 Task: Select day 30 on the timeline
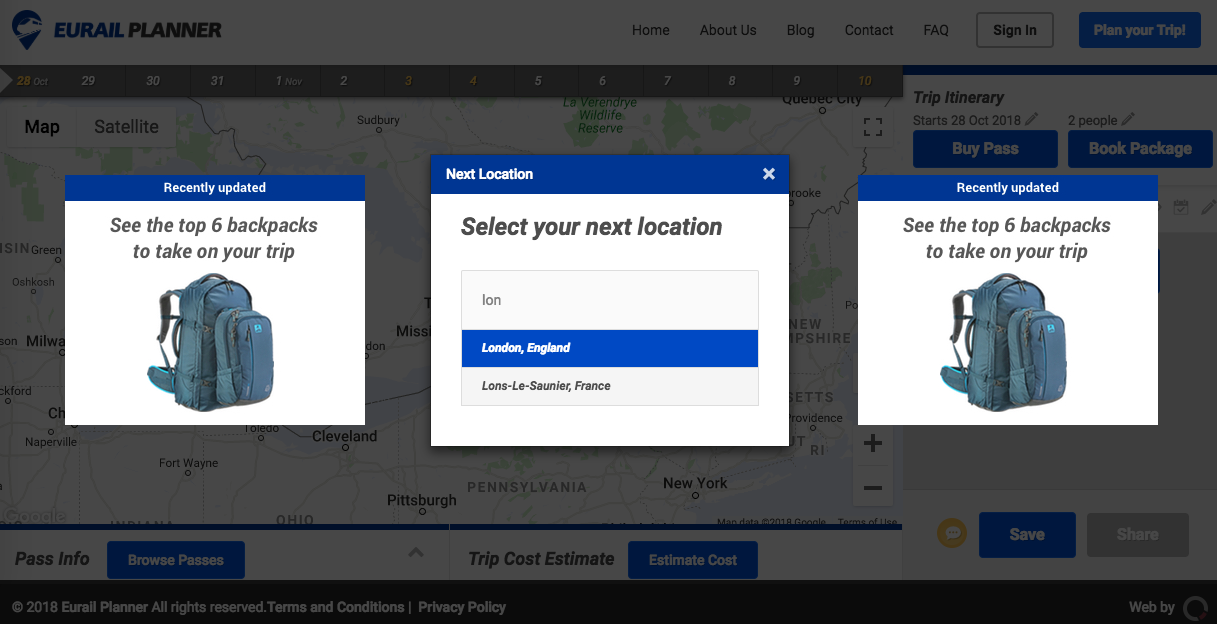pyautogui.click(x=153, y=81)
